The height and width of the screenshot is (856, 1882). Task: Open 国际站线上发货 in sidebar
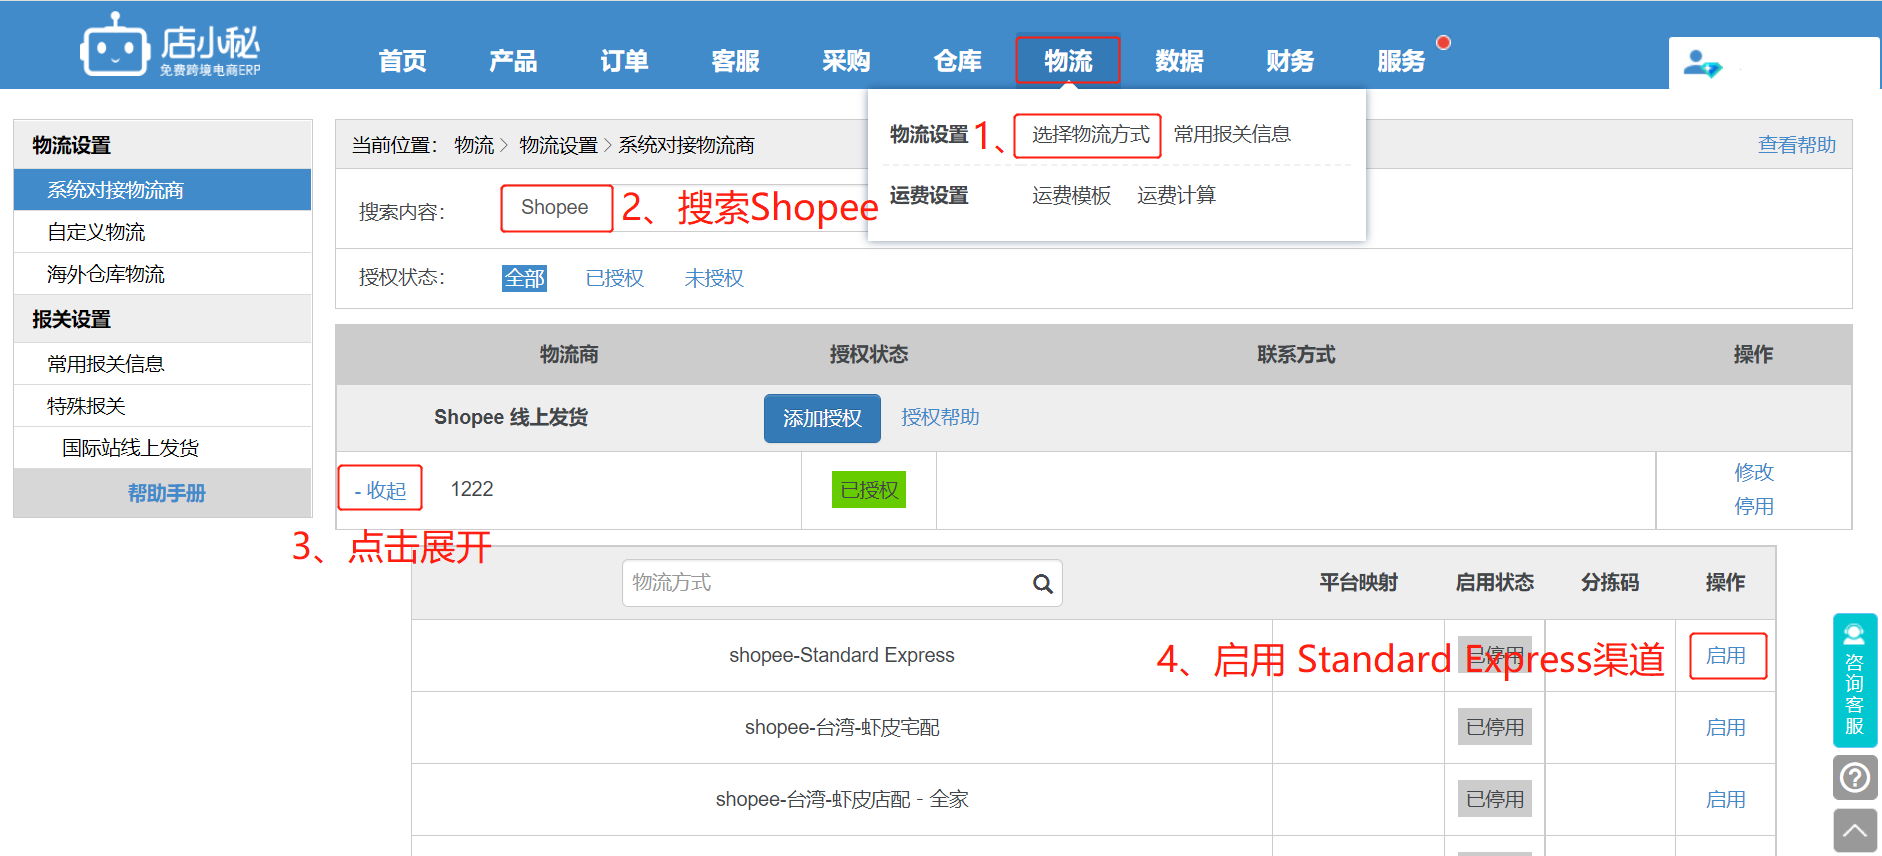point(162,448)
